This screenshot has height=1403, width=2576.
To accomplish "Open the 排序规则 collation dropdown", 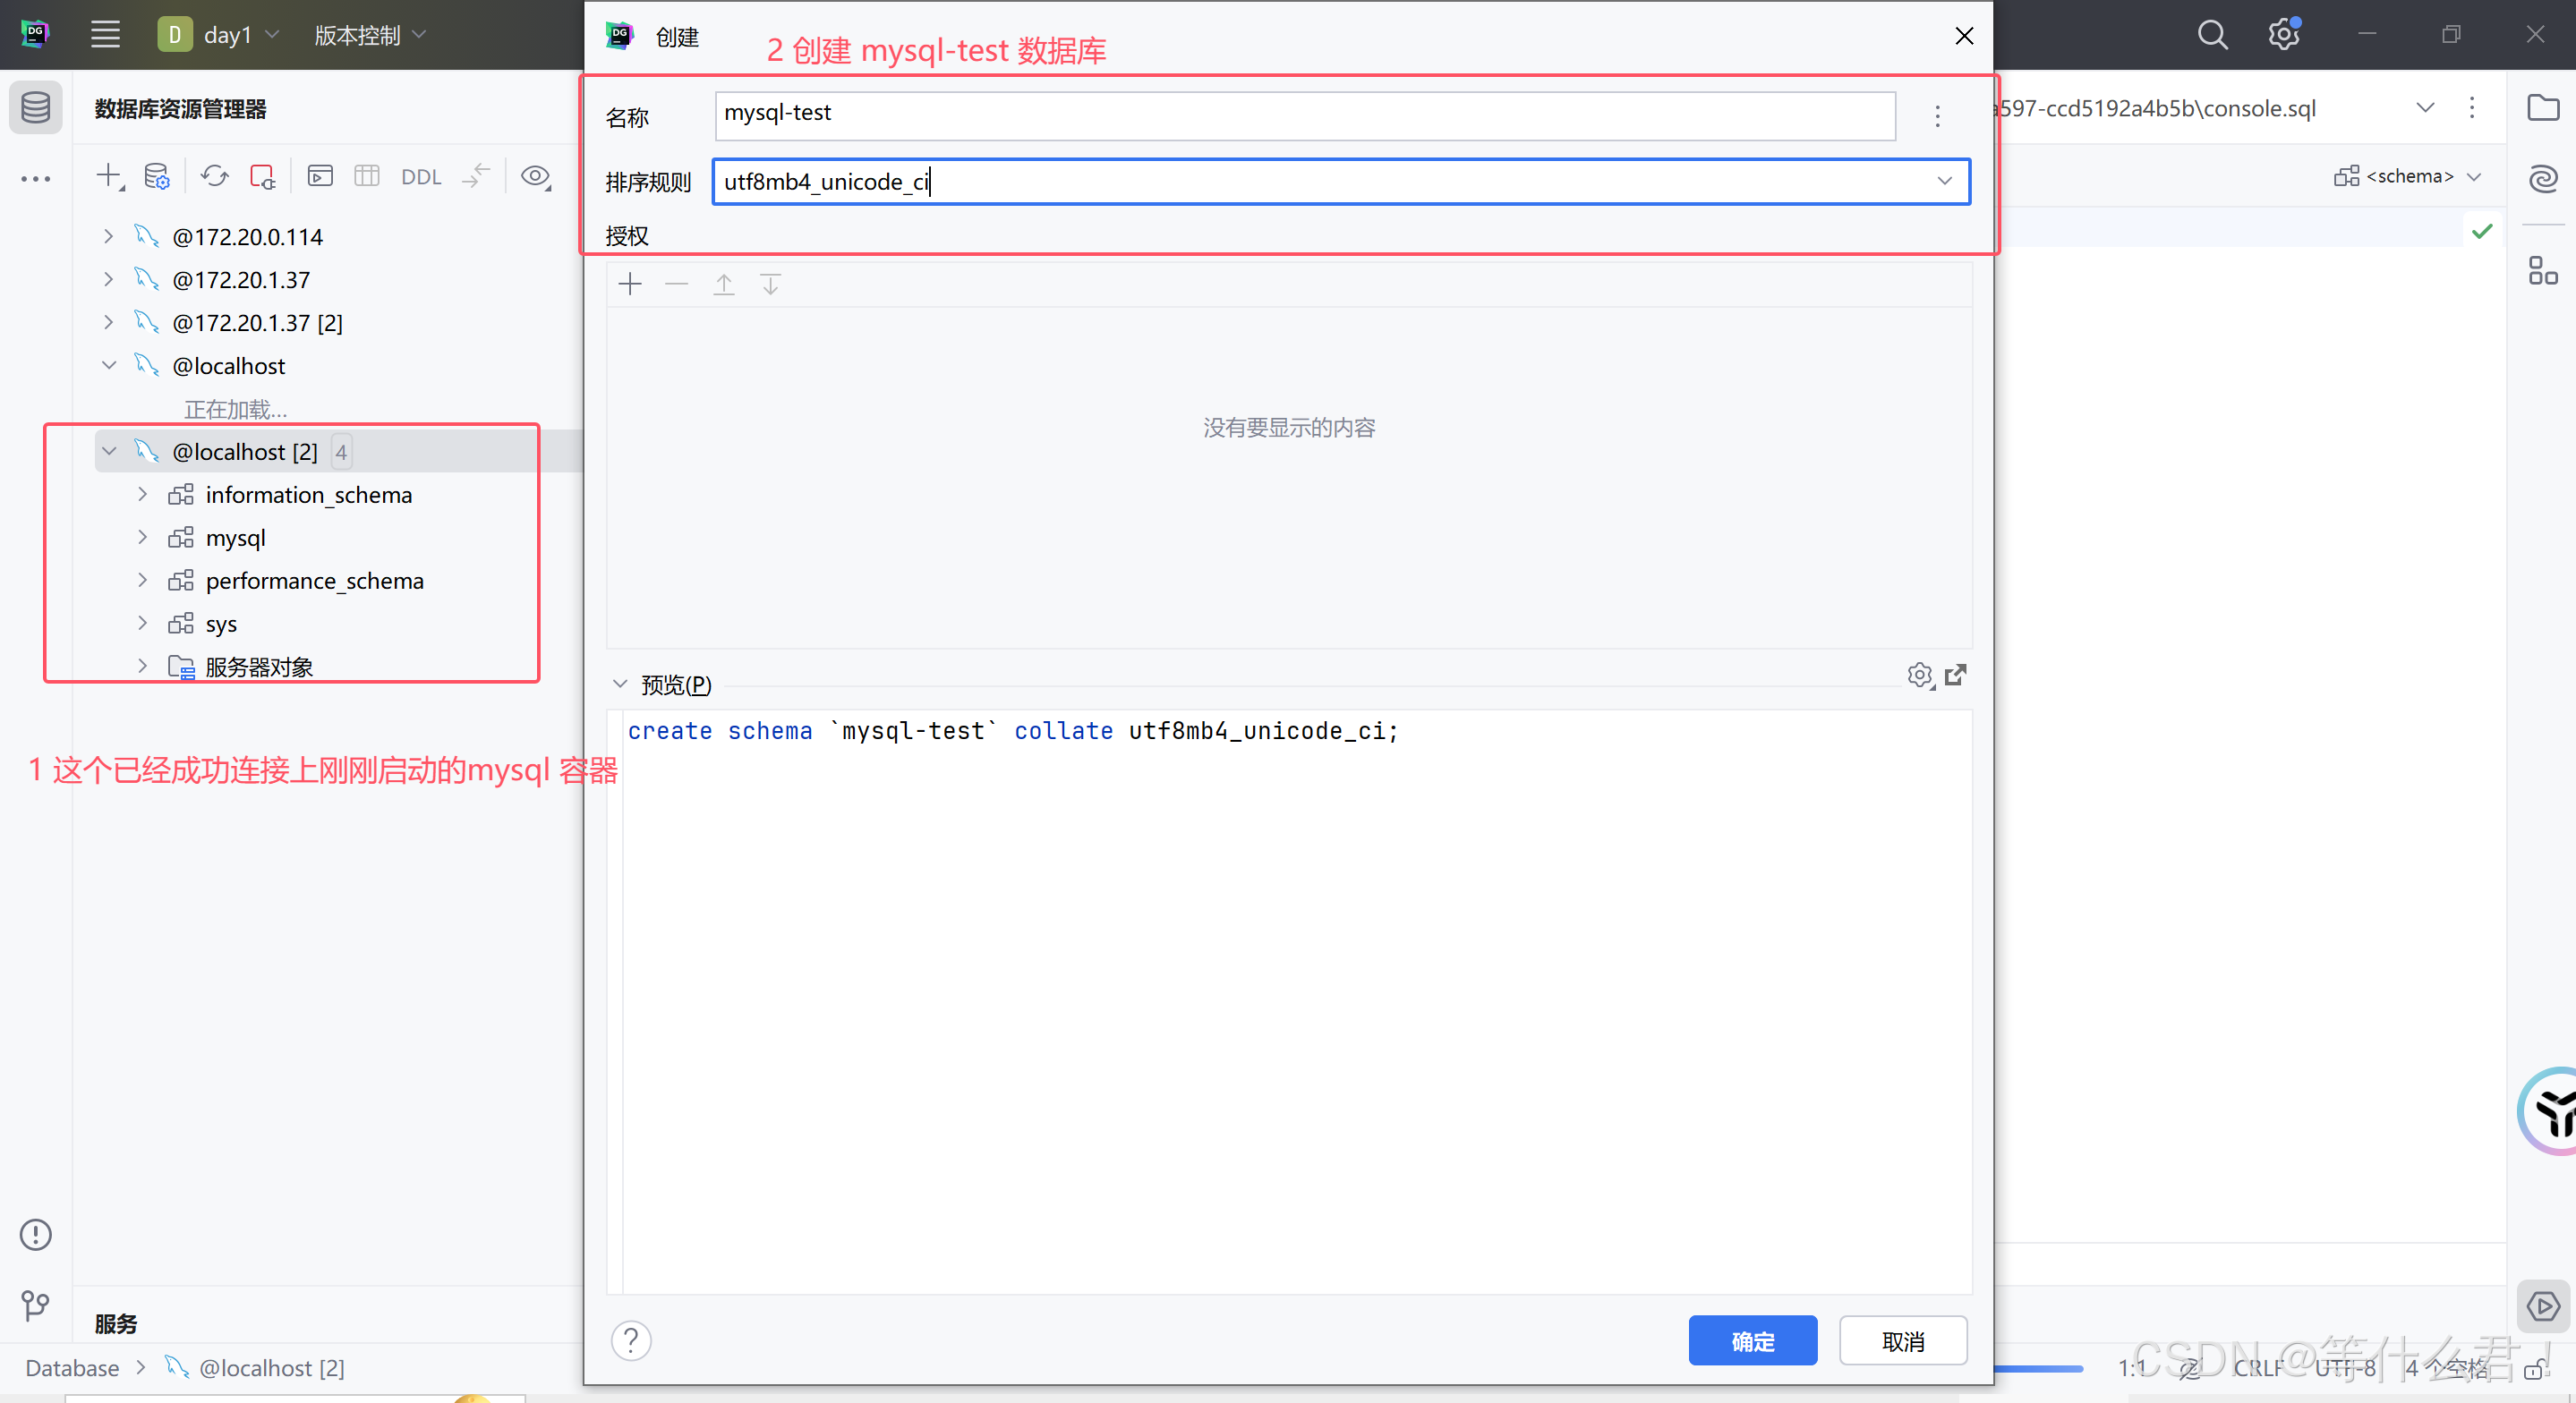I will point(1944,181).
